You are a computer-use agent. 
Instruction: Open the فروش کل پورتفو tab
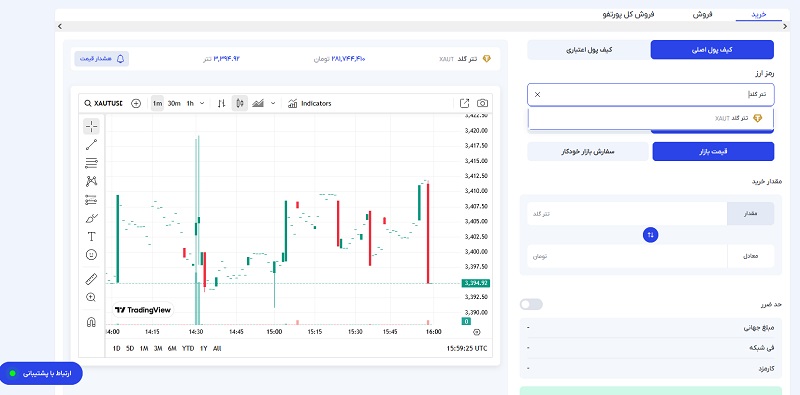tap(628, 14)
